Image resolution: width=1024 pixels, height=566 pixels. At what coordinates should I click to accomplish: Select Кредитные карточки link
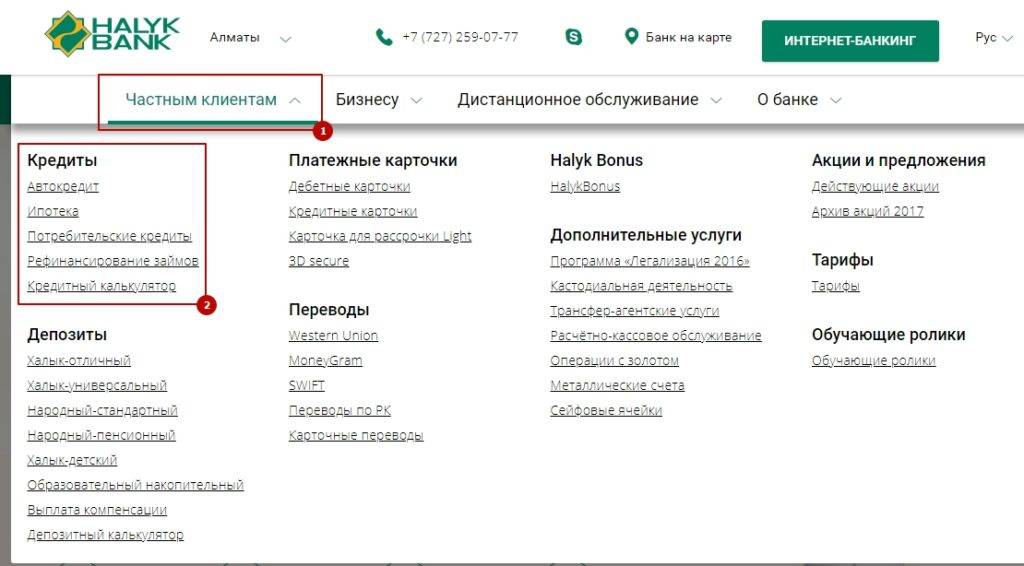pyautogui.click(x=352, y=211)
